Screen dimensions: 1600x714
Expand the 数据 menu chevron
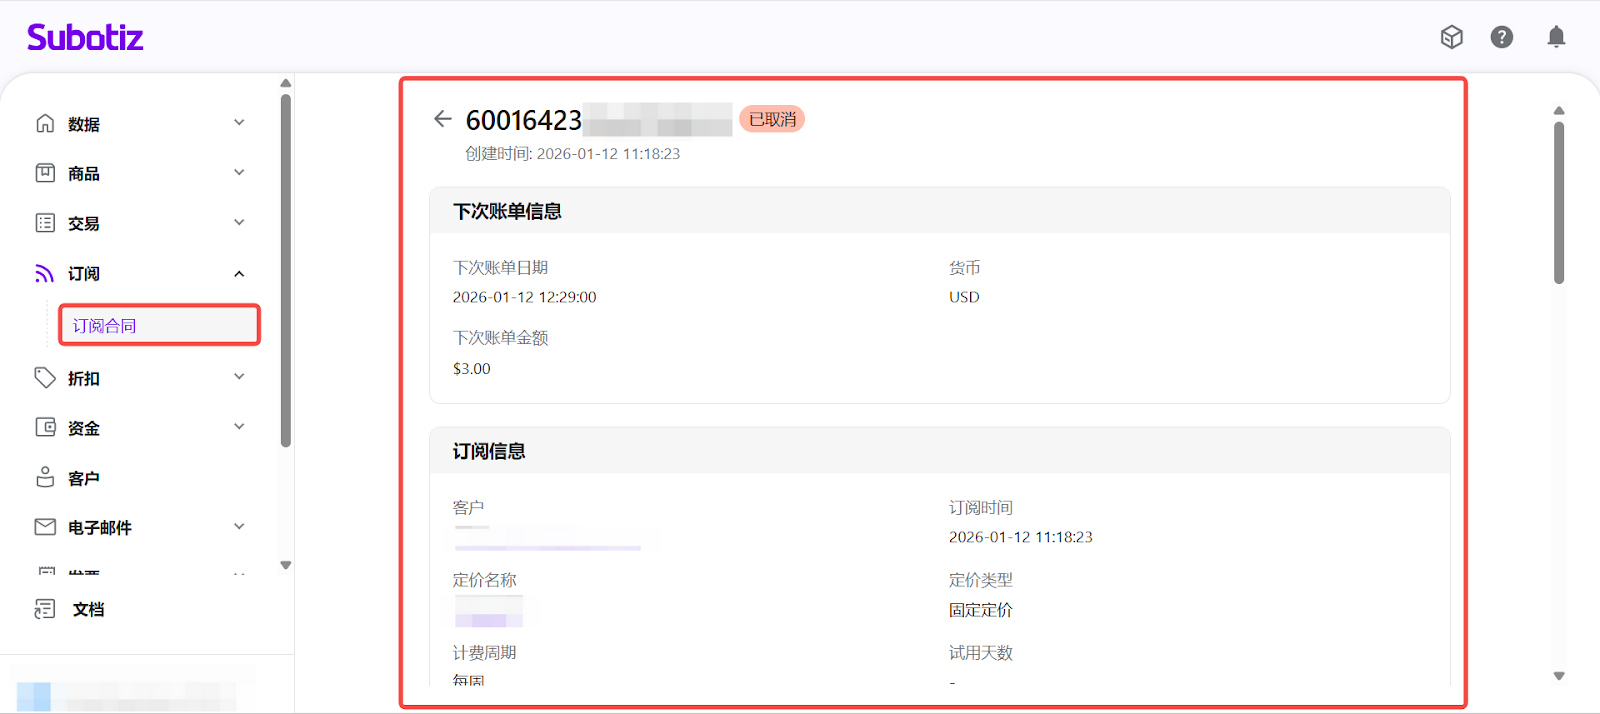tap(239, 123)
